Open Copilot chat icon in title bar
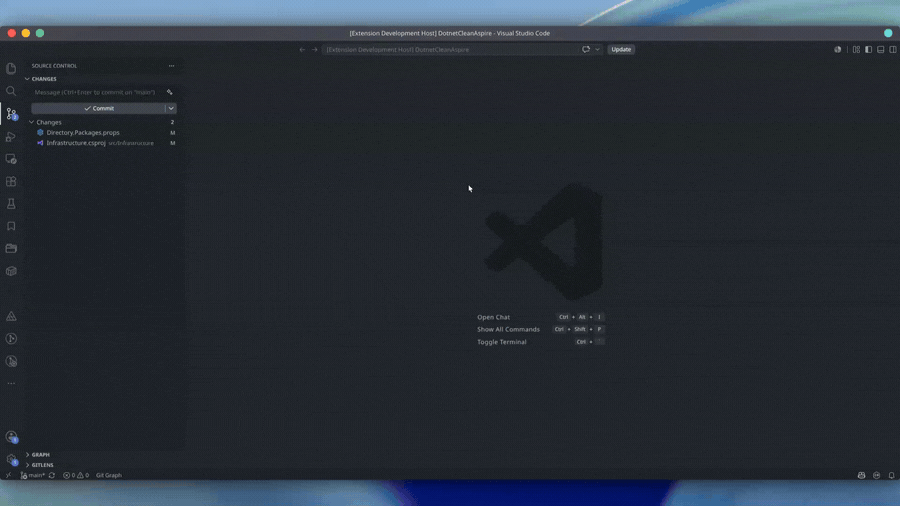The height and width of the screenshot is (506, 900). click(585, 49)
